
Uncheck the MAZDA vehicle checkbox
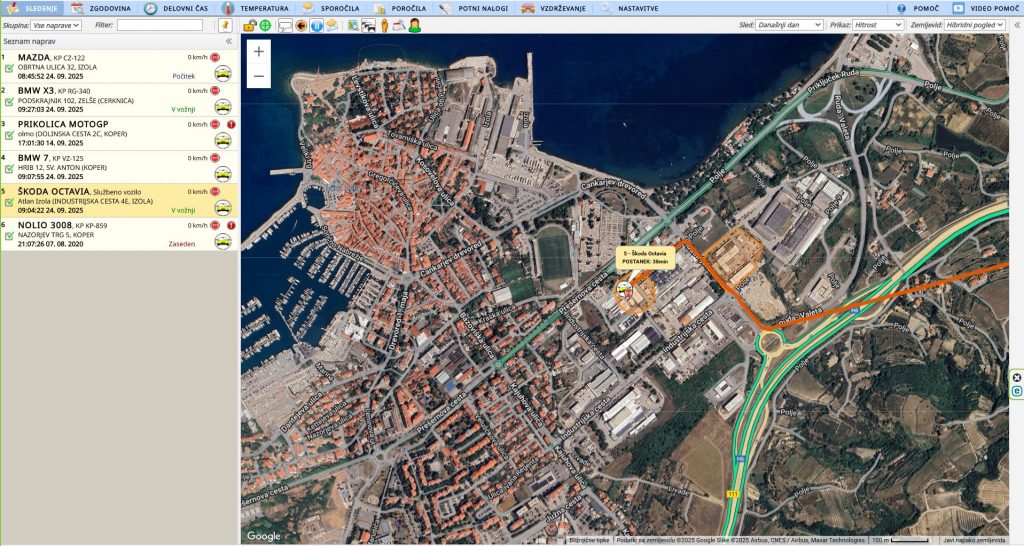coord(9,70)
